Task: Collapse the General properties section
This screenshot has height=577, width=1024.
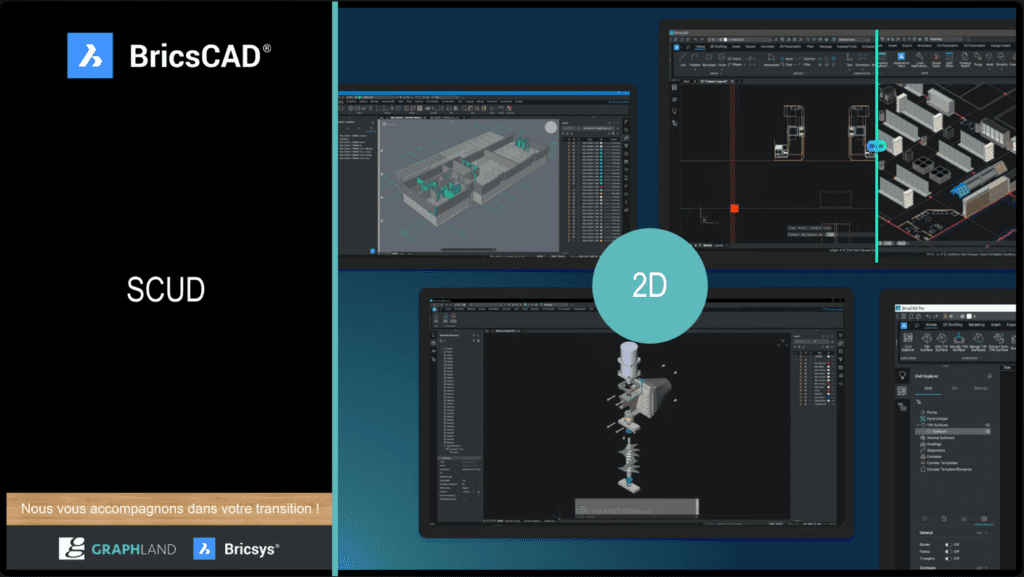Action: (x=985, y=533)
